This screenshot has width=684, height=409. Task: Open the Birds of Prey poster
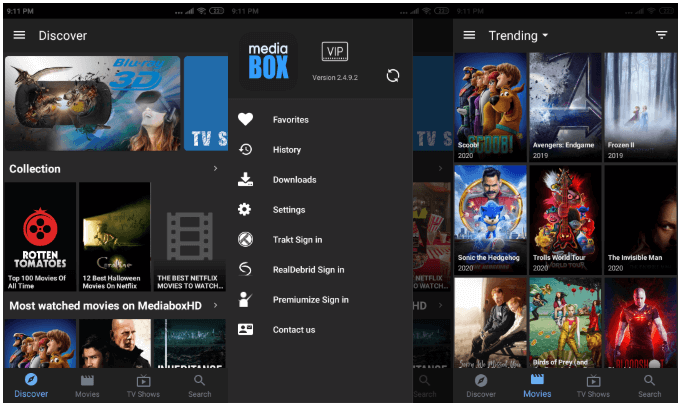(567, 324)
